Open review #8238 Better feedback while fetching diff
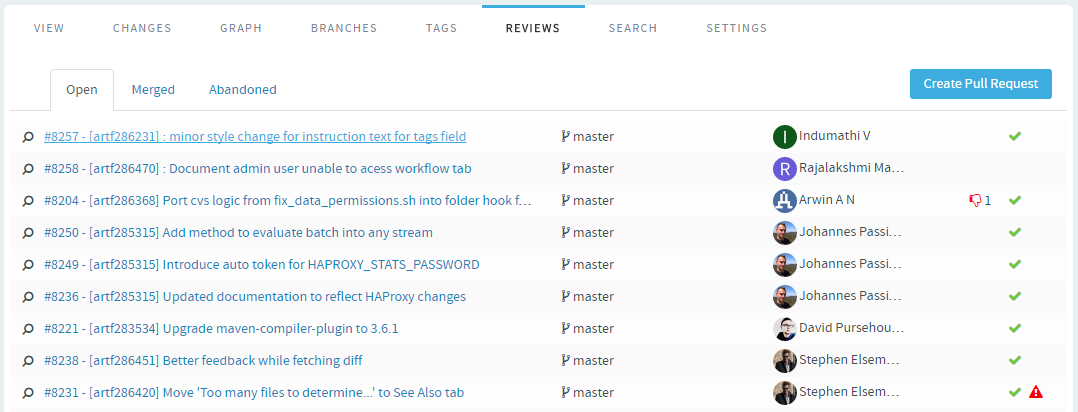The height and width of the screenshot is (412, 1078). point(203,360)
